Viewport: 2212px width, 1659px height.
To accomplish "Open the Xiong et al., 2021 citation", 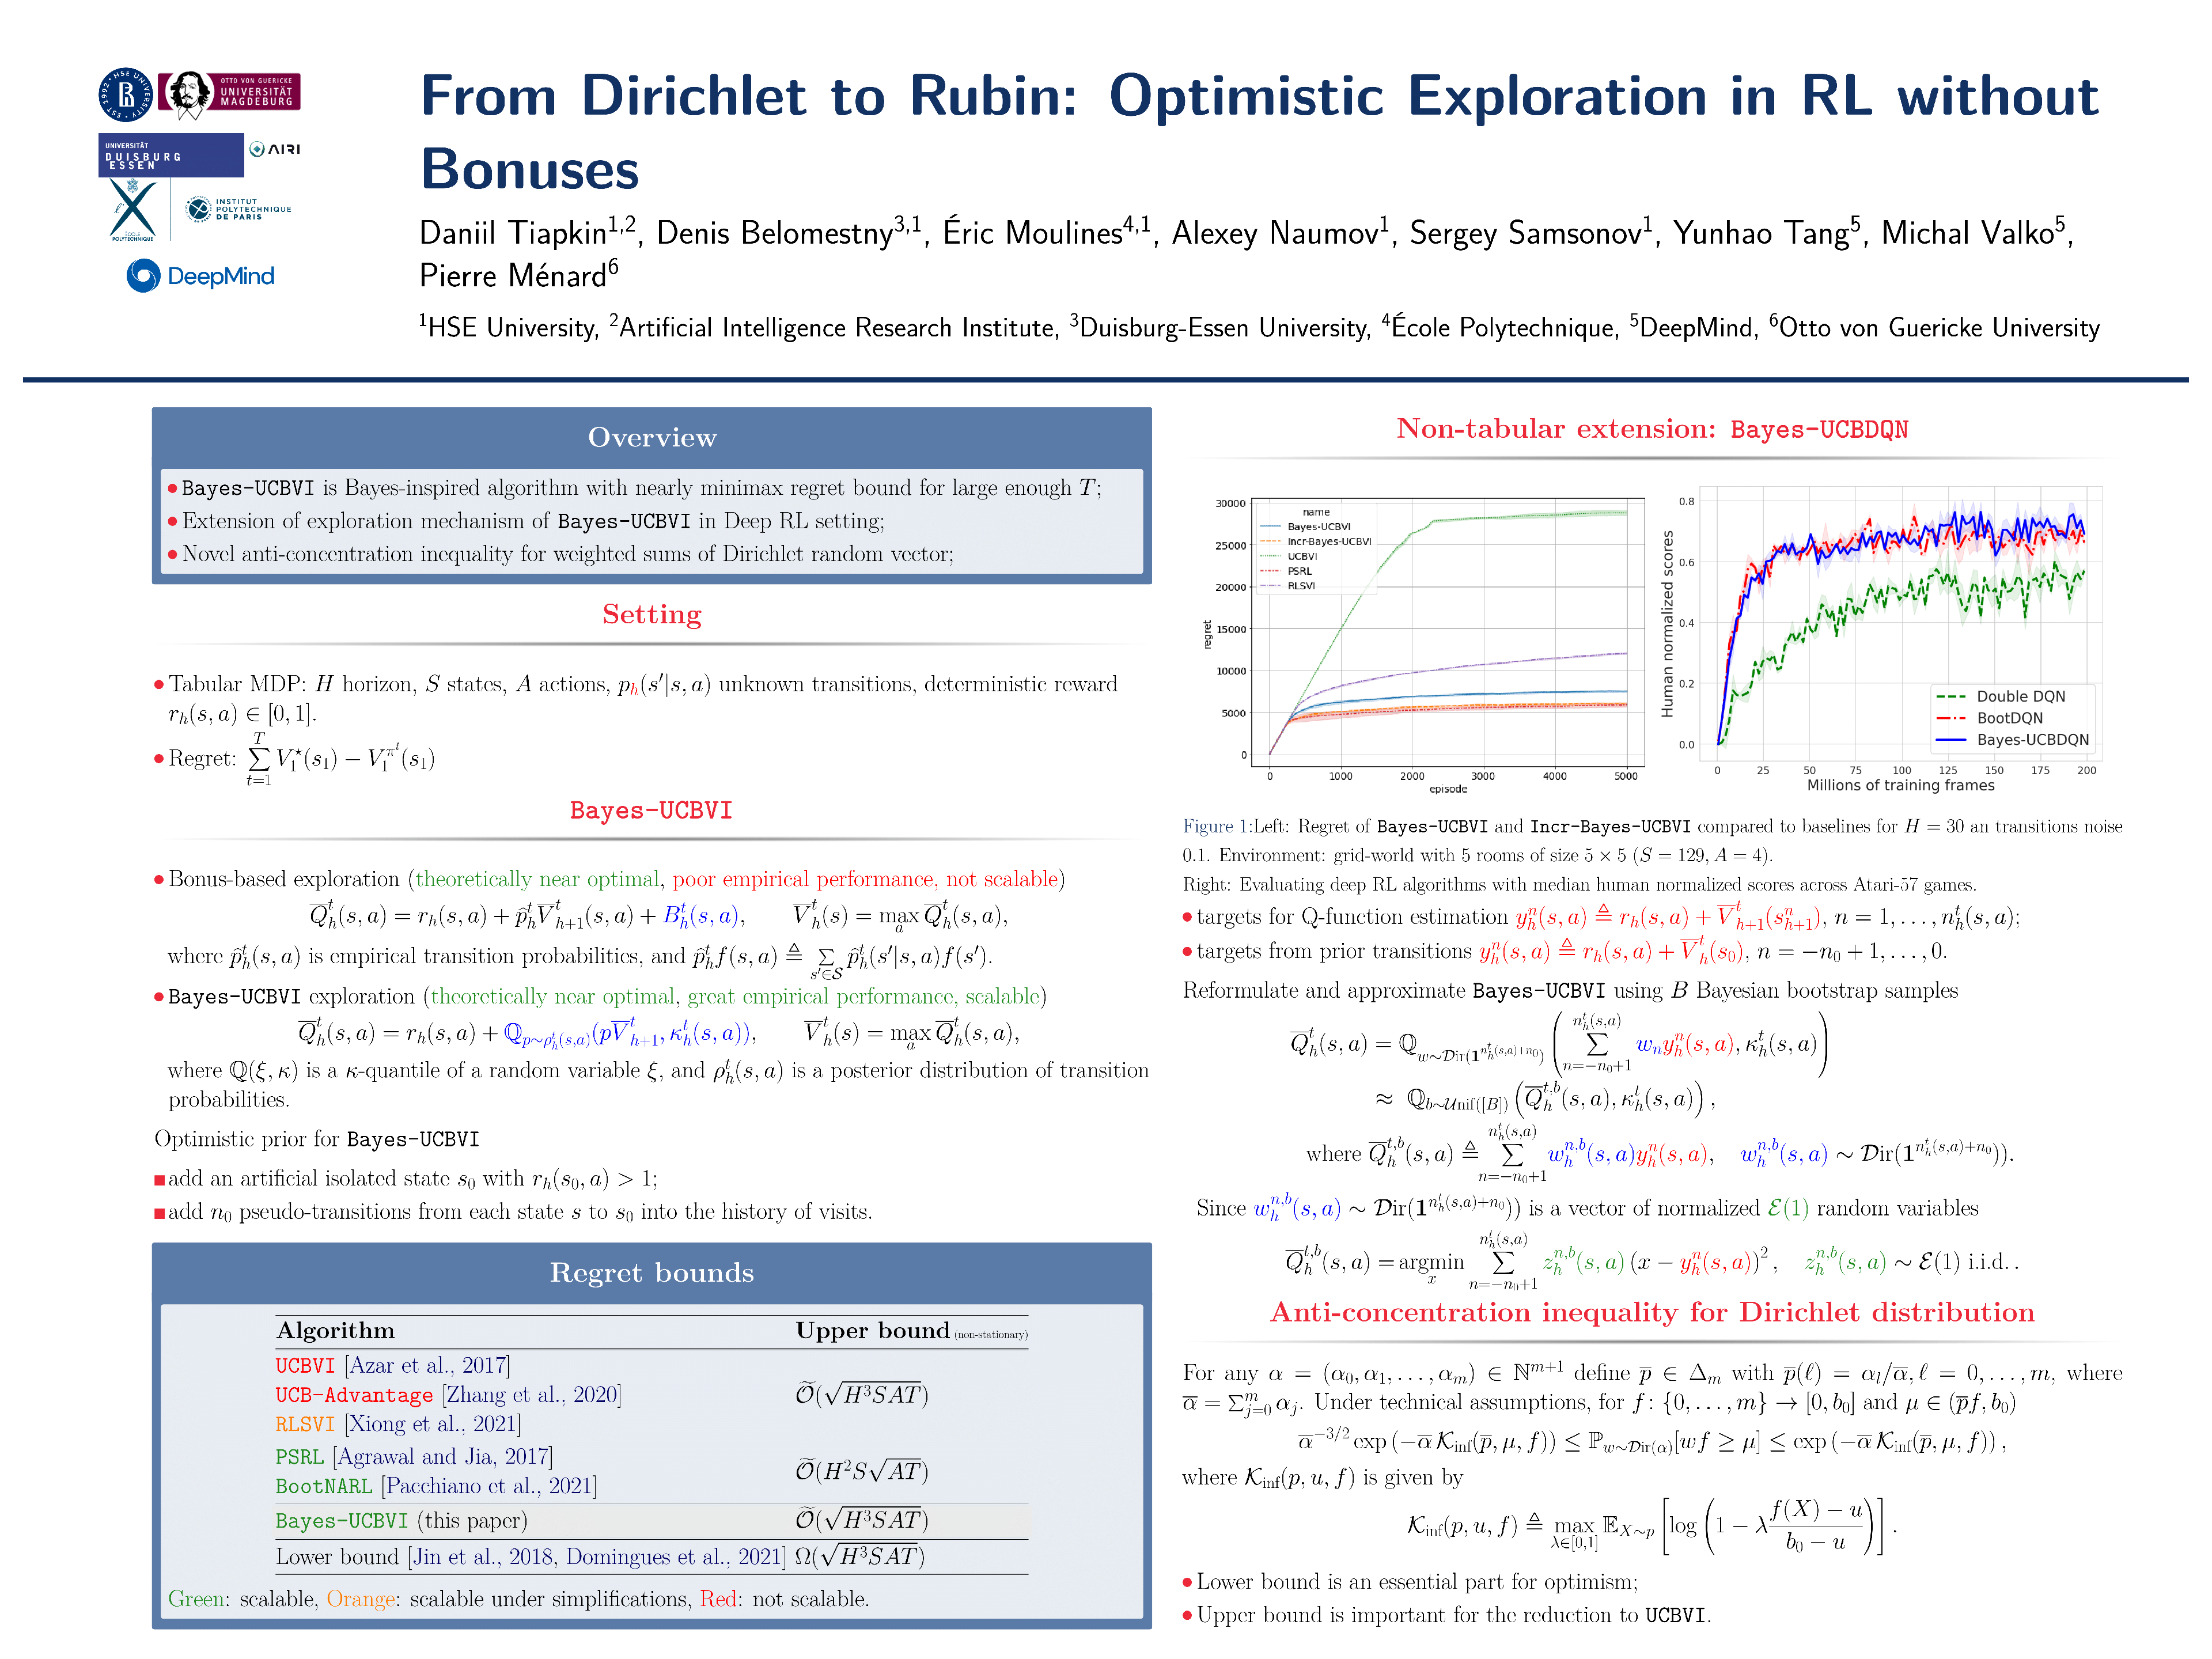I will point(434,1423).
